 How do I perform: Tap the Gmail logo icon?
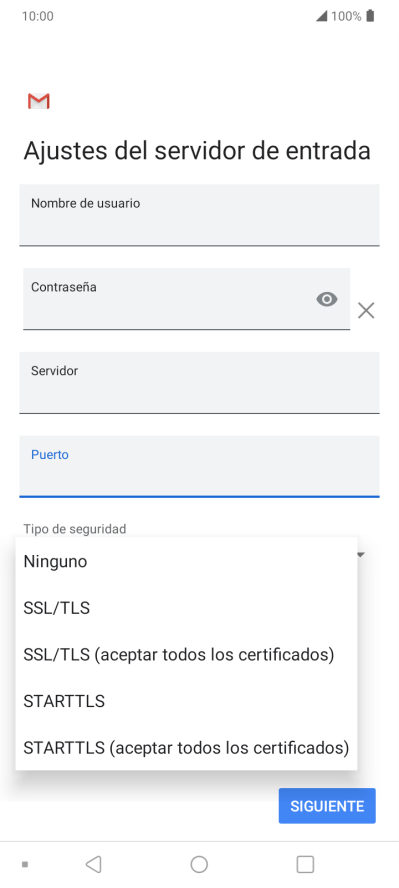pyautogui.click(x=38, y=101)
